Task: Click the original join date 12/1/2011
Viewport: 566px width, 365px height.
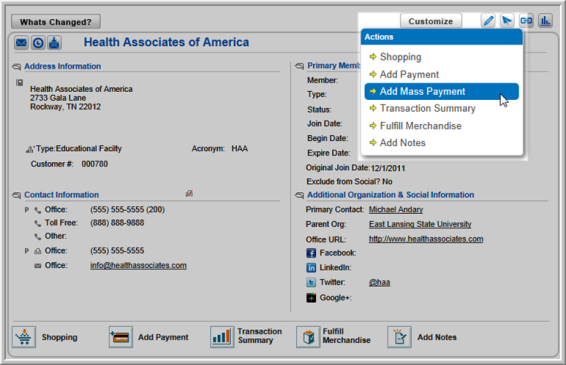Action: click(388, 168)
